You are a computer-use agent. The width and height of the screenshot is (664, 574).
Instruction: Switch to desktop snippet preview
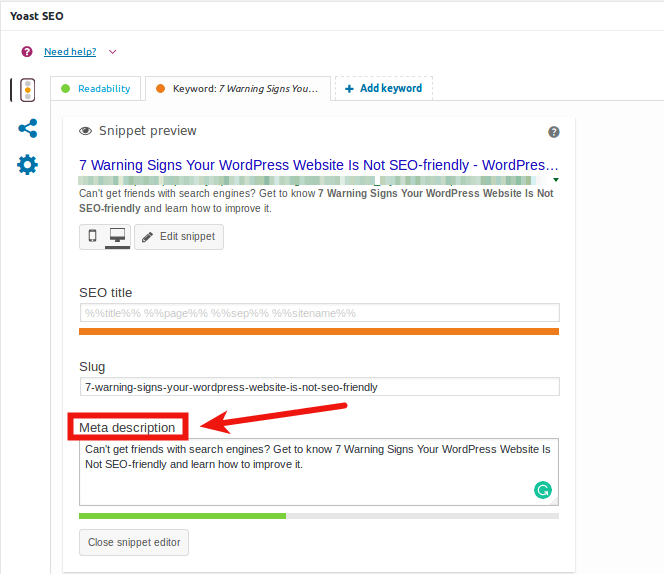tap(117, 236)
